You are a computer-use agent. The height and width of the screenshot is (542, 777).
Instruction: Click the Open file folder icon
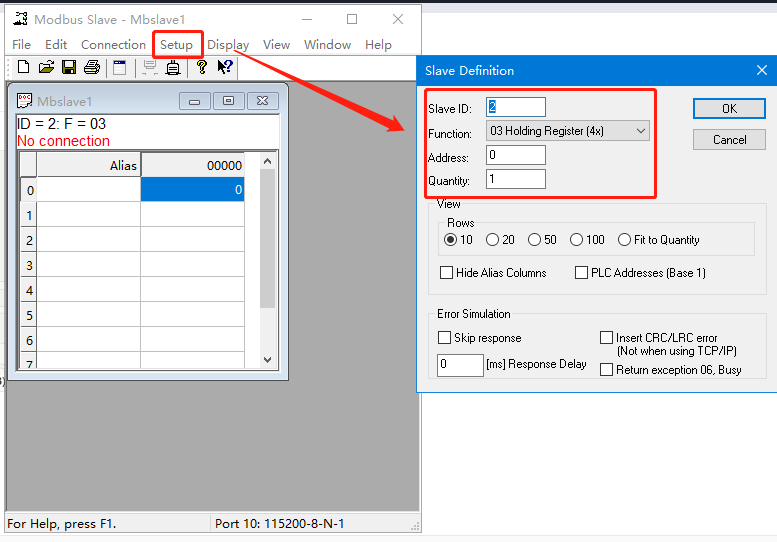(x=46, y=67)
